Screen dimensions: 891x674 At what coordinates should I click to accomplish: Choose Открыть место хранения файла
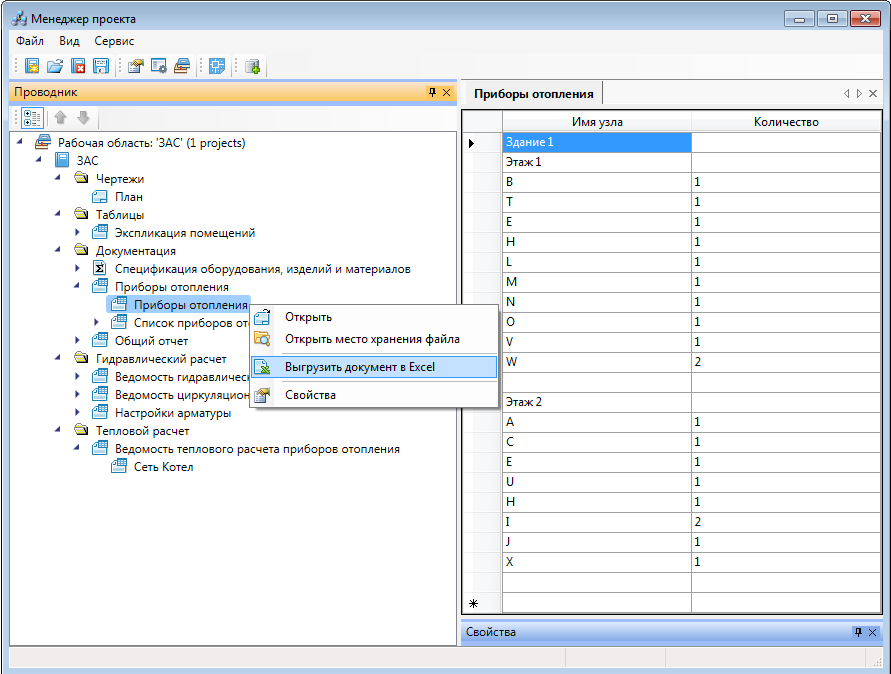coord(374,339)
